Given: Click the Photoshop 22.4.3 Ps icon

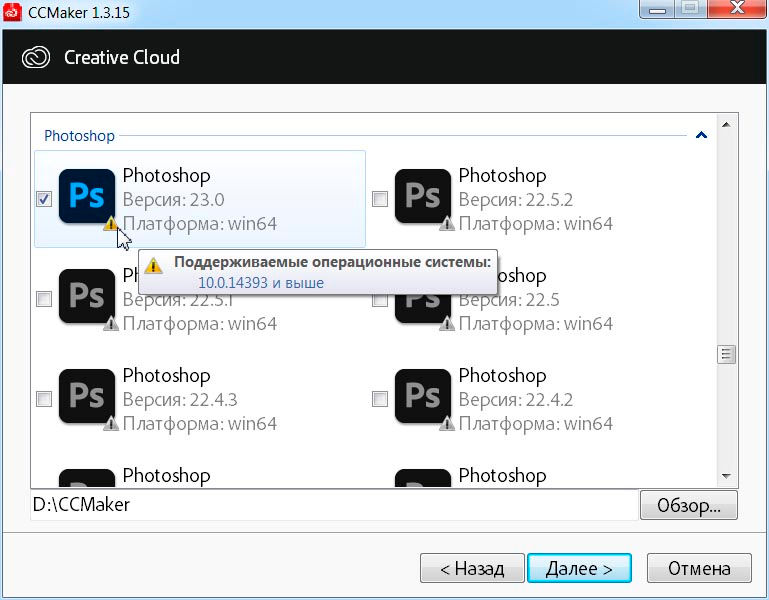Looking at the screenshot, I should [x=87, y=396].
